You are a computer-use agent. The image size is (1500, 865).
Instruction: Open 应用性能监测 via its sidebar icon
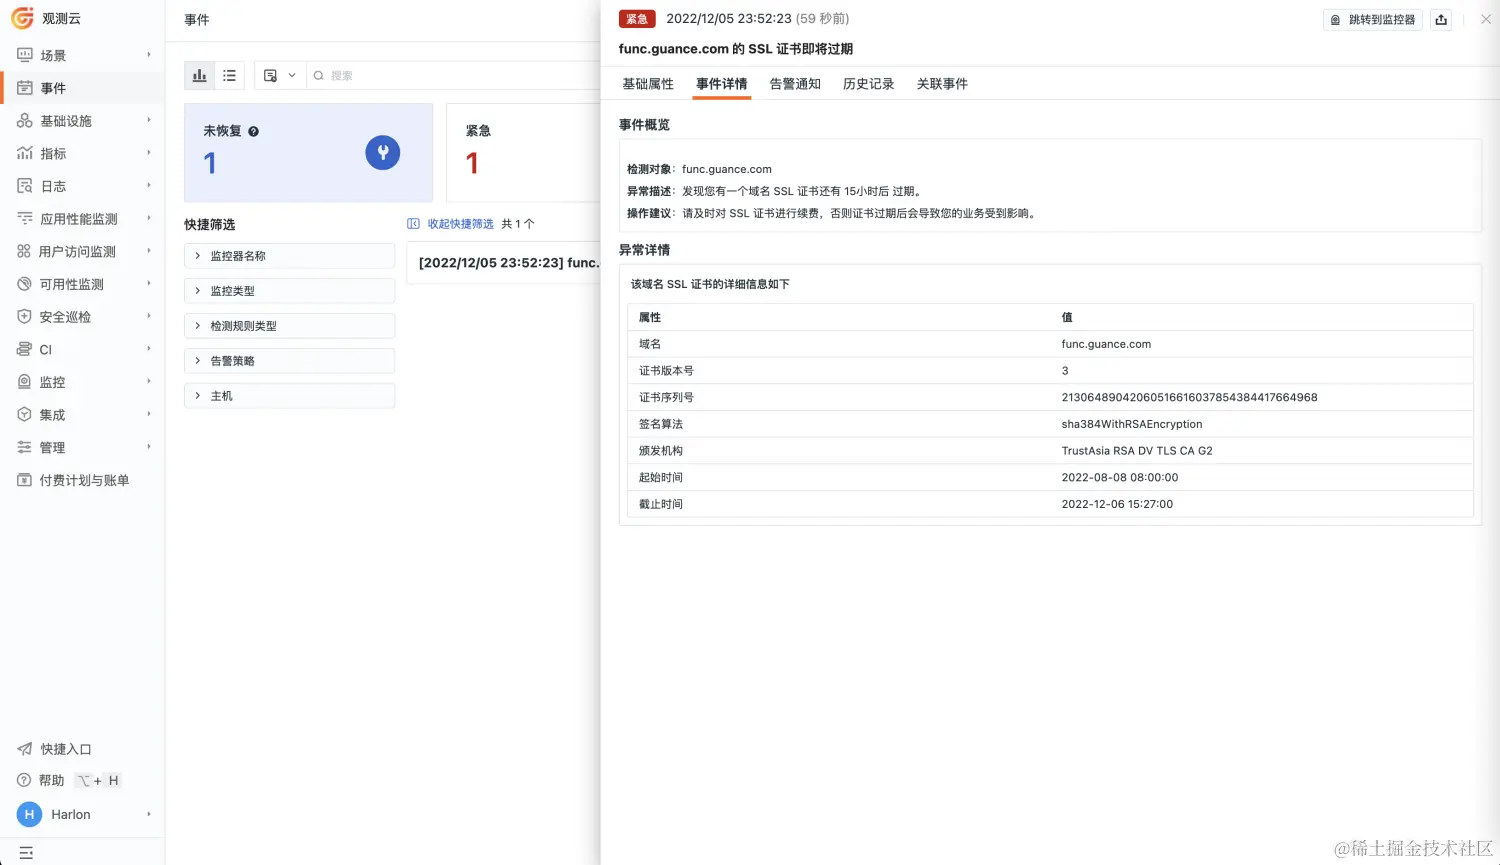click(25, 218)
